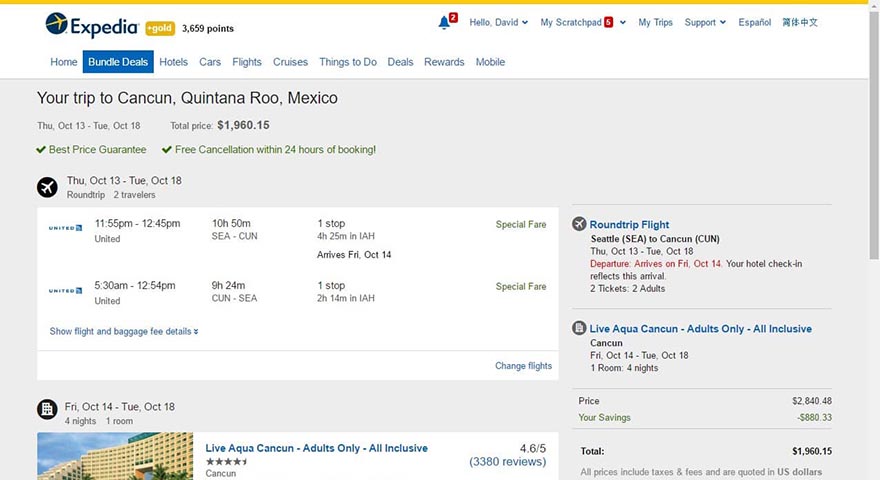Switch to the Cars tab
This screenshot has height=480, width=880.
point(210,62)
